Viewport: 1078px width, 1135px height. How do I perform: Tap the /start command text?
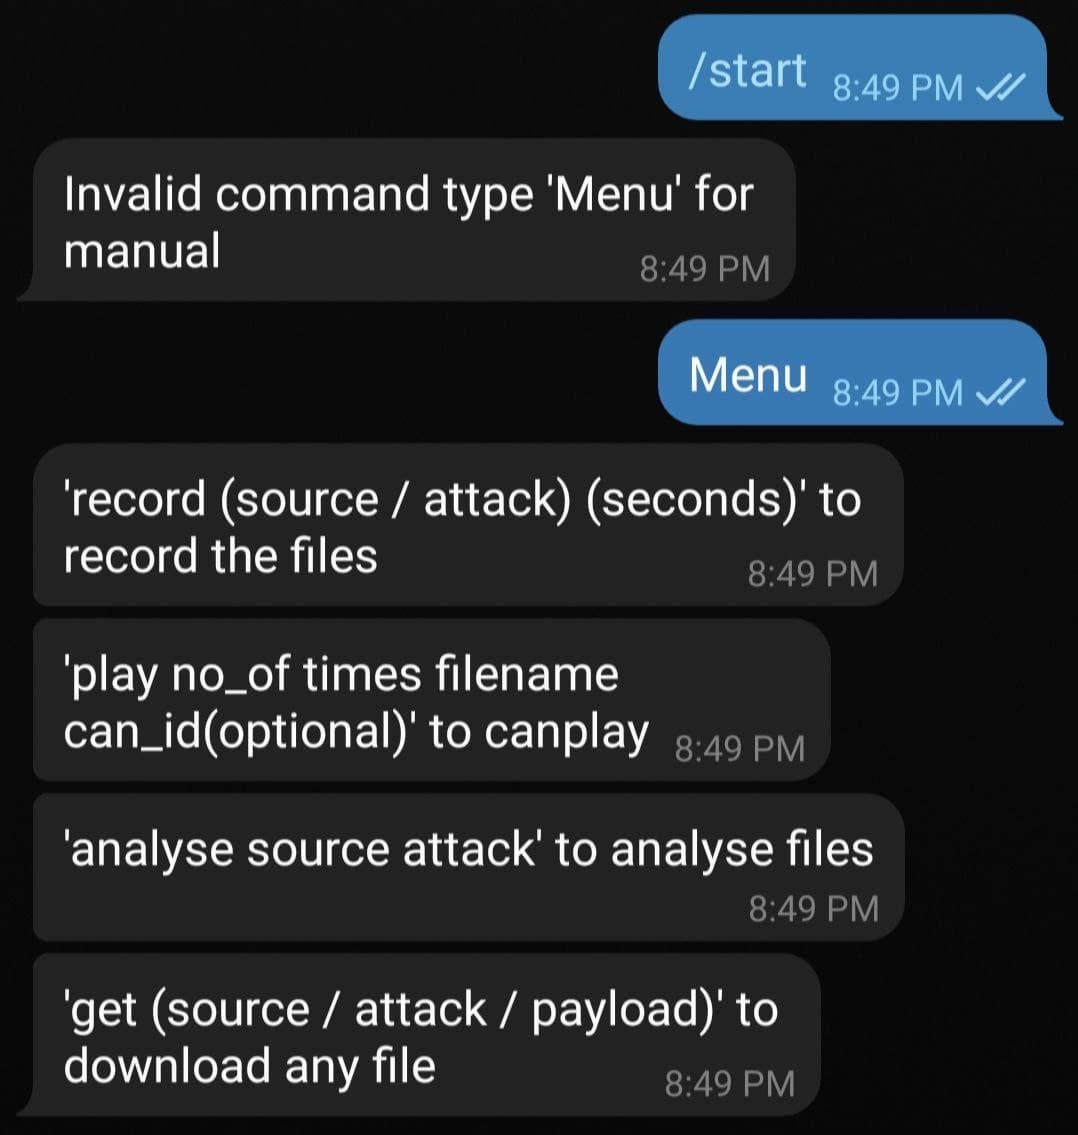747,71
